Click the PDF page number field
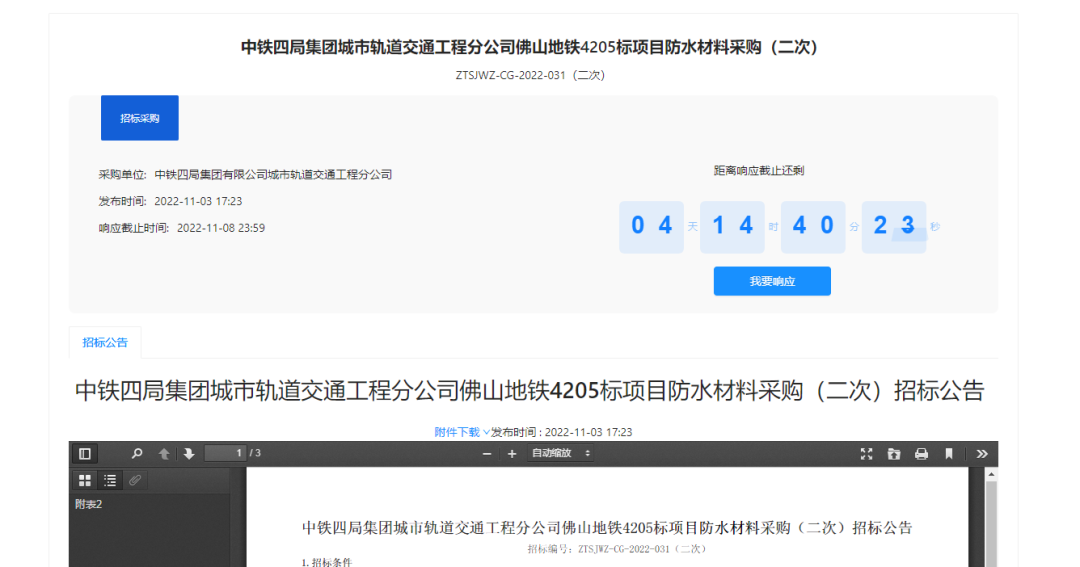Viewport: 1080px width, 567px height. click(x=225, y=454)
